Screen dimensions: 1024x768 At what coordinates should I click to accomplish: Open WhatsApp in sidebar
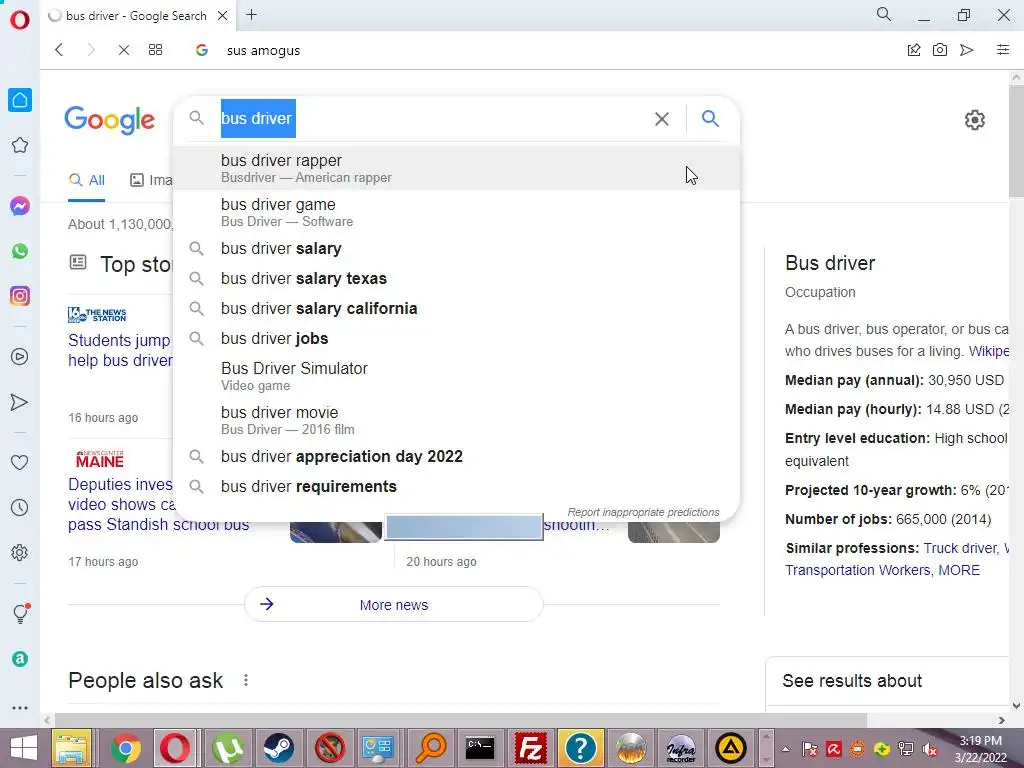pos(20,251)
